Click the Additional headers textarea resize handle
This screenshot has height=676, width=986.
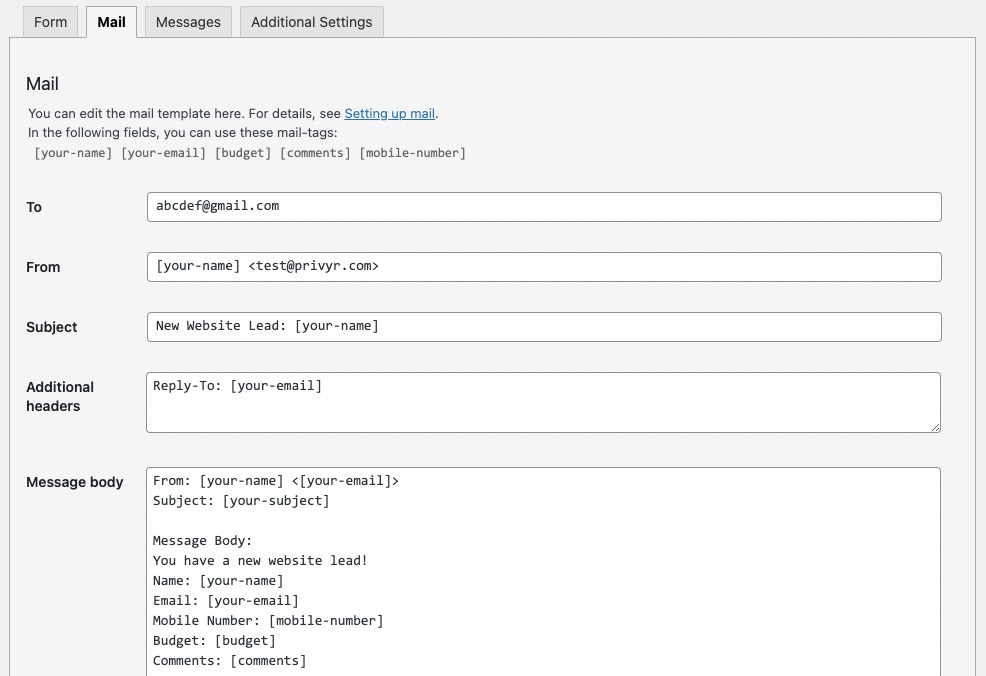coord(935,427)
